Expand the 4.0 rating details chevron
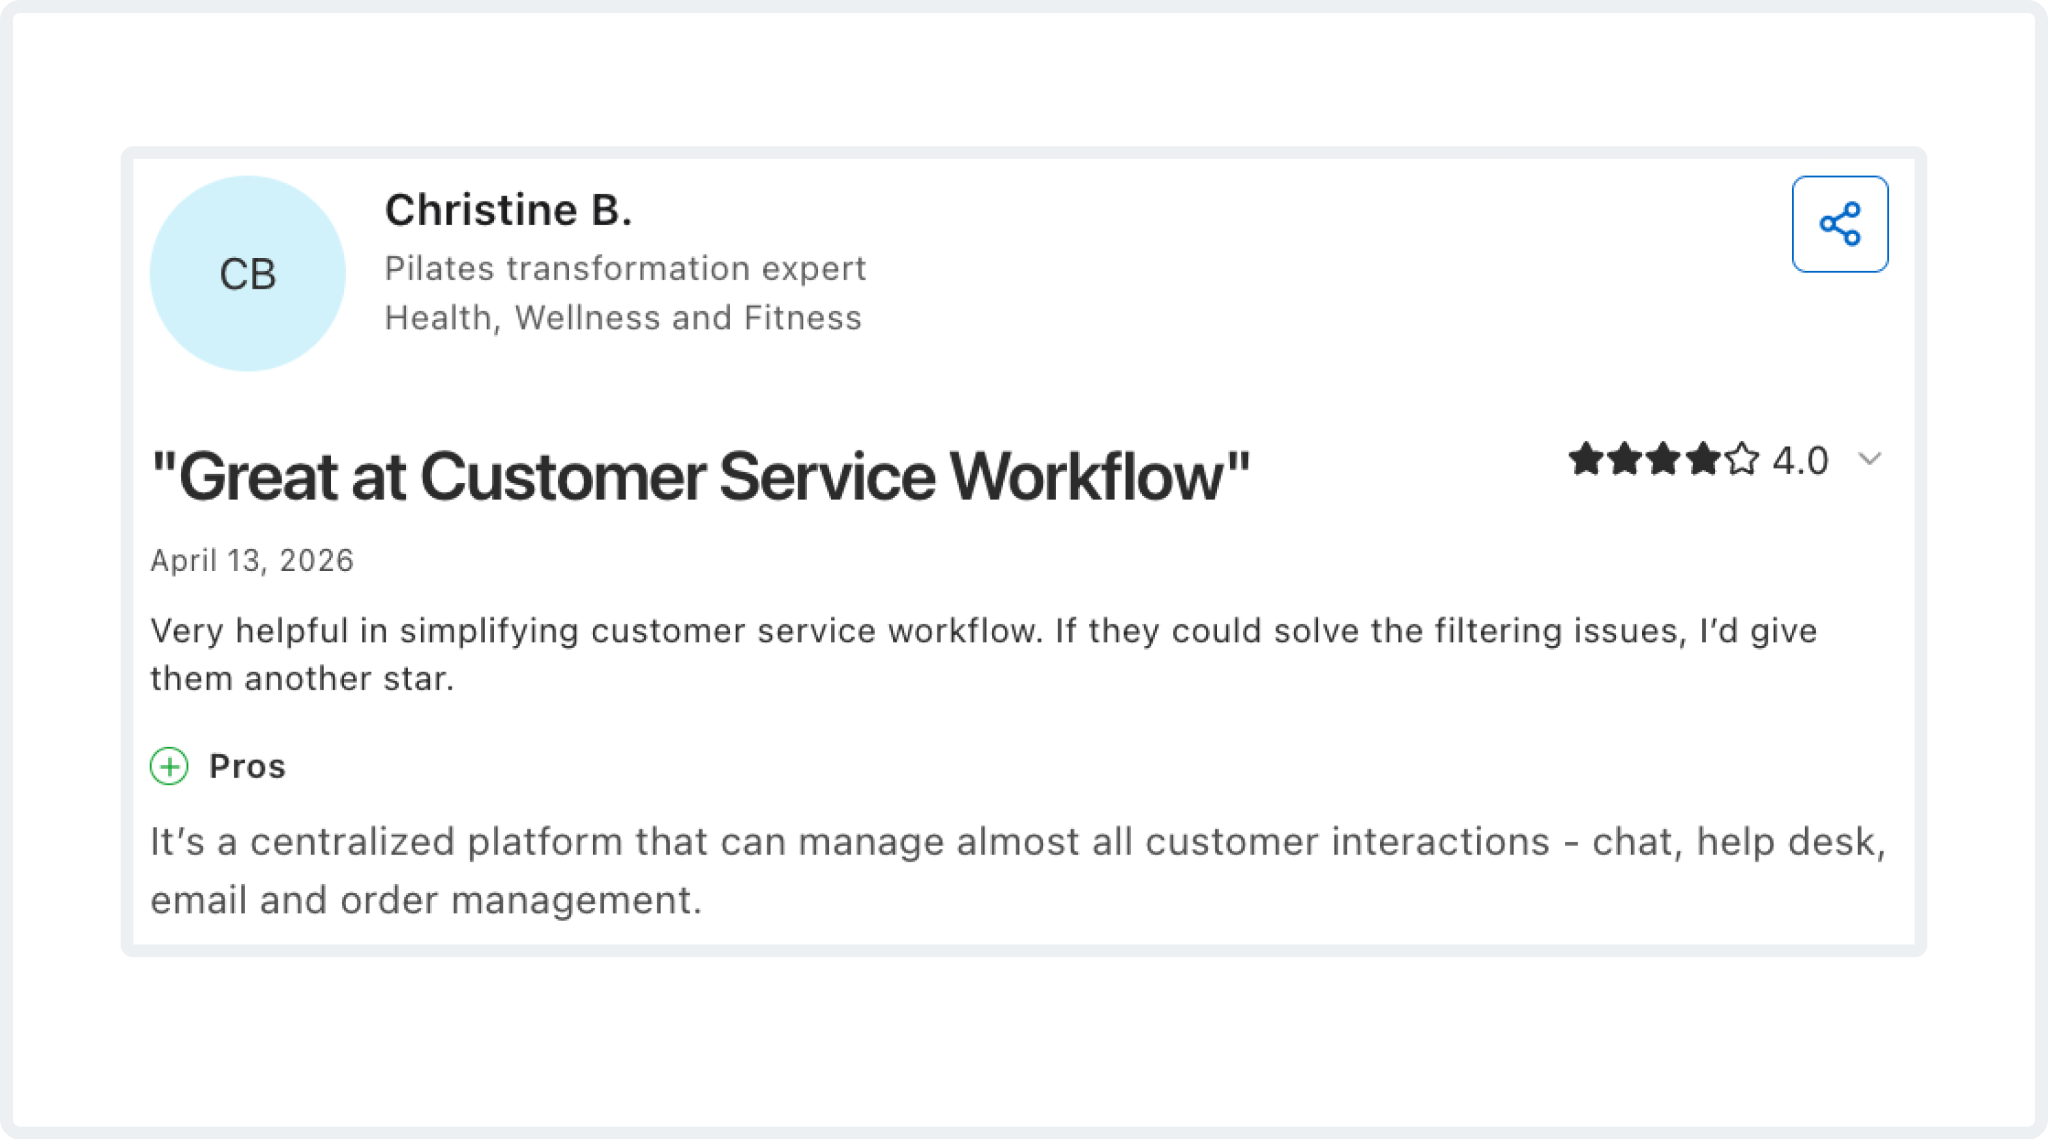 pyautogui.click(x=1869, y=459)
